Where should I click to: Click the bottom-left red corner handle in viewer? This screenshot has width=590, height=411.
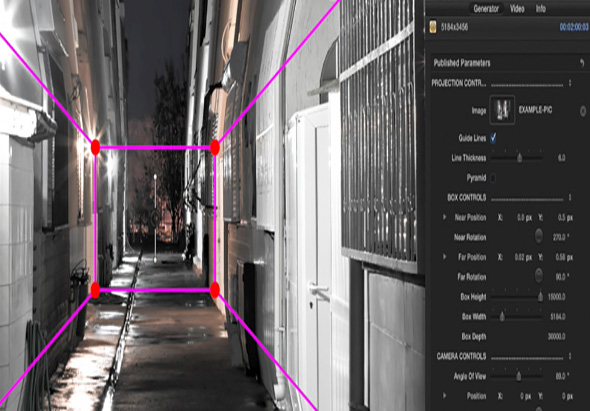(95, 290)
